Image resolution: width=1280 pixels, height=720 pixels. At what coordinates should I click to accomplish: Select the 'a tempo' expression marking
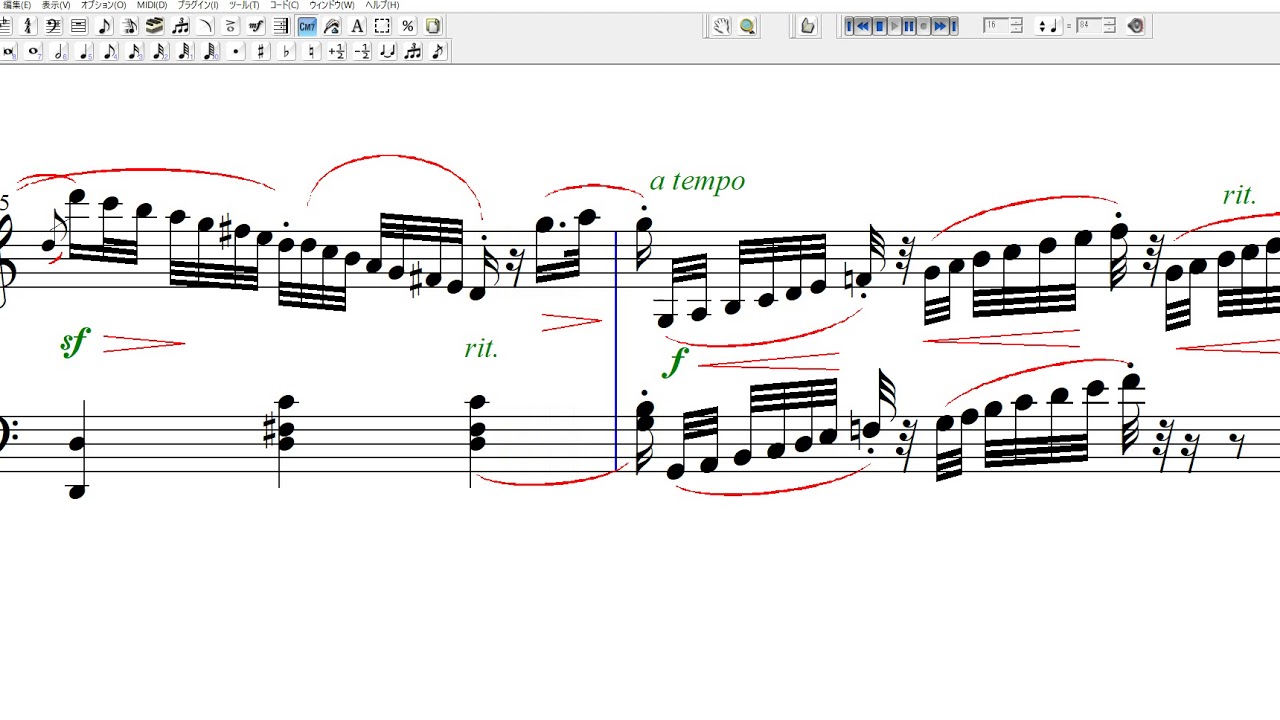pyautogui.click(x=697, y=181)
